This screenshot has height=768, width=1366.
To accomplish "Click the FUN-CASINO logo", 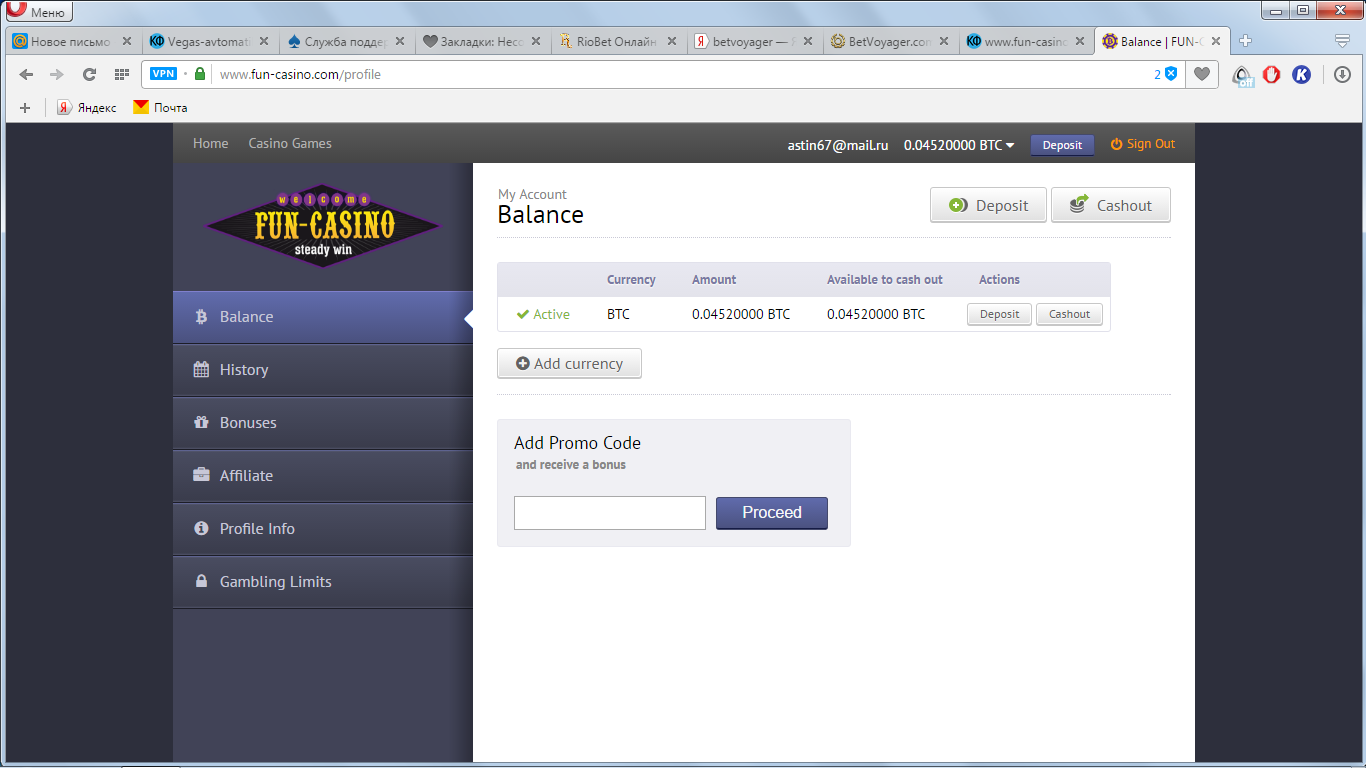I will pos(323,226).
